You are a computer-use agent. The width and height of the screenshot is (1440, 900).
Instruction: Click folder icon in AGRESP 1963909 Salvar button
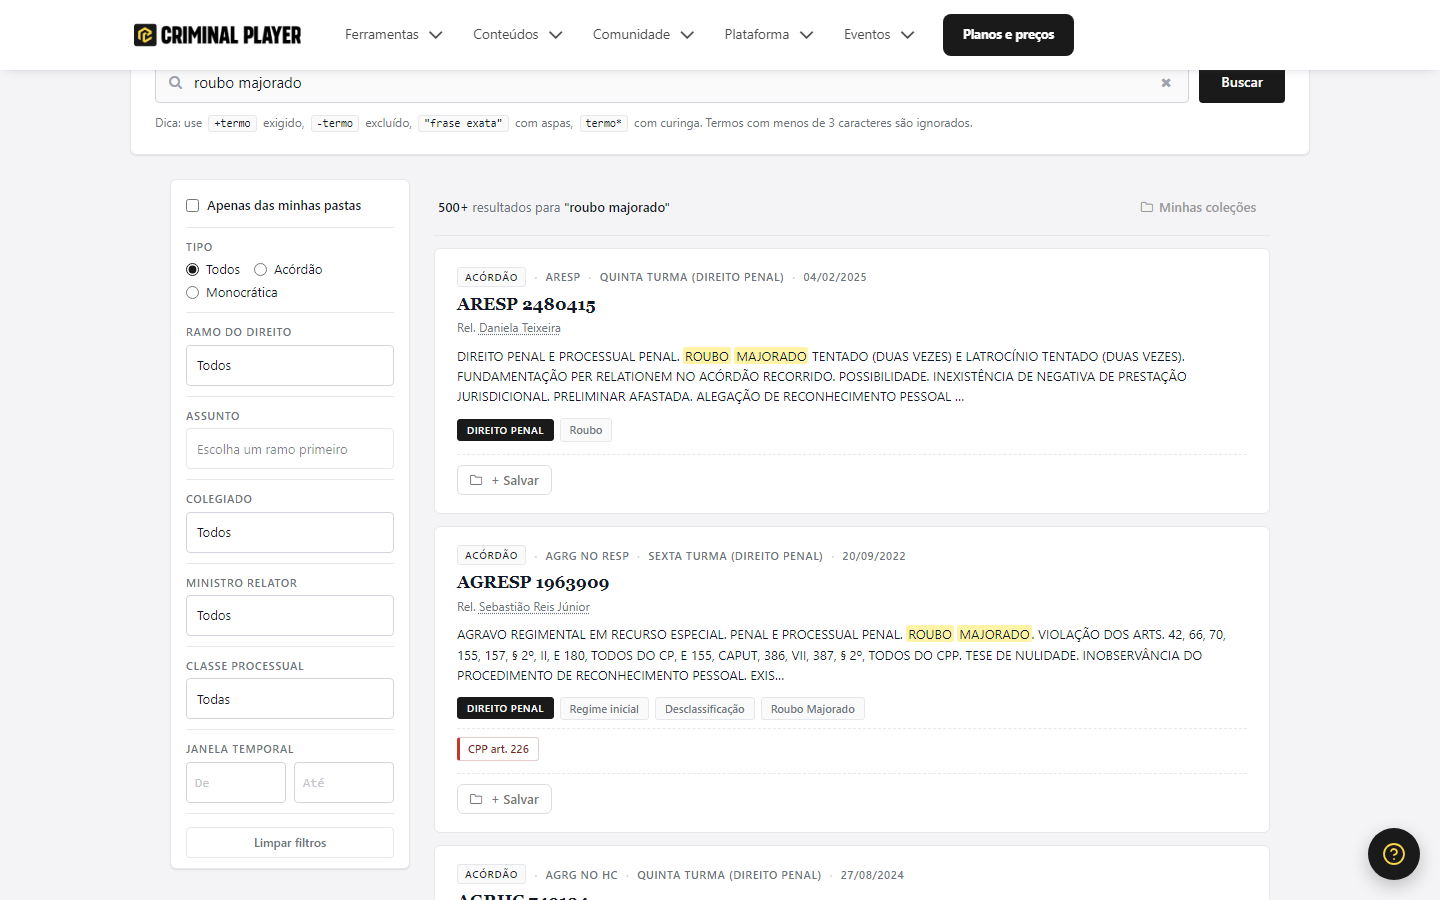(x=476, y=799)
